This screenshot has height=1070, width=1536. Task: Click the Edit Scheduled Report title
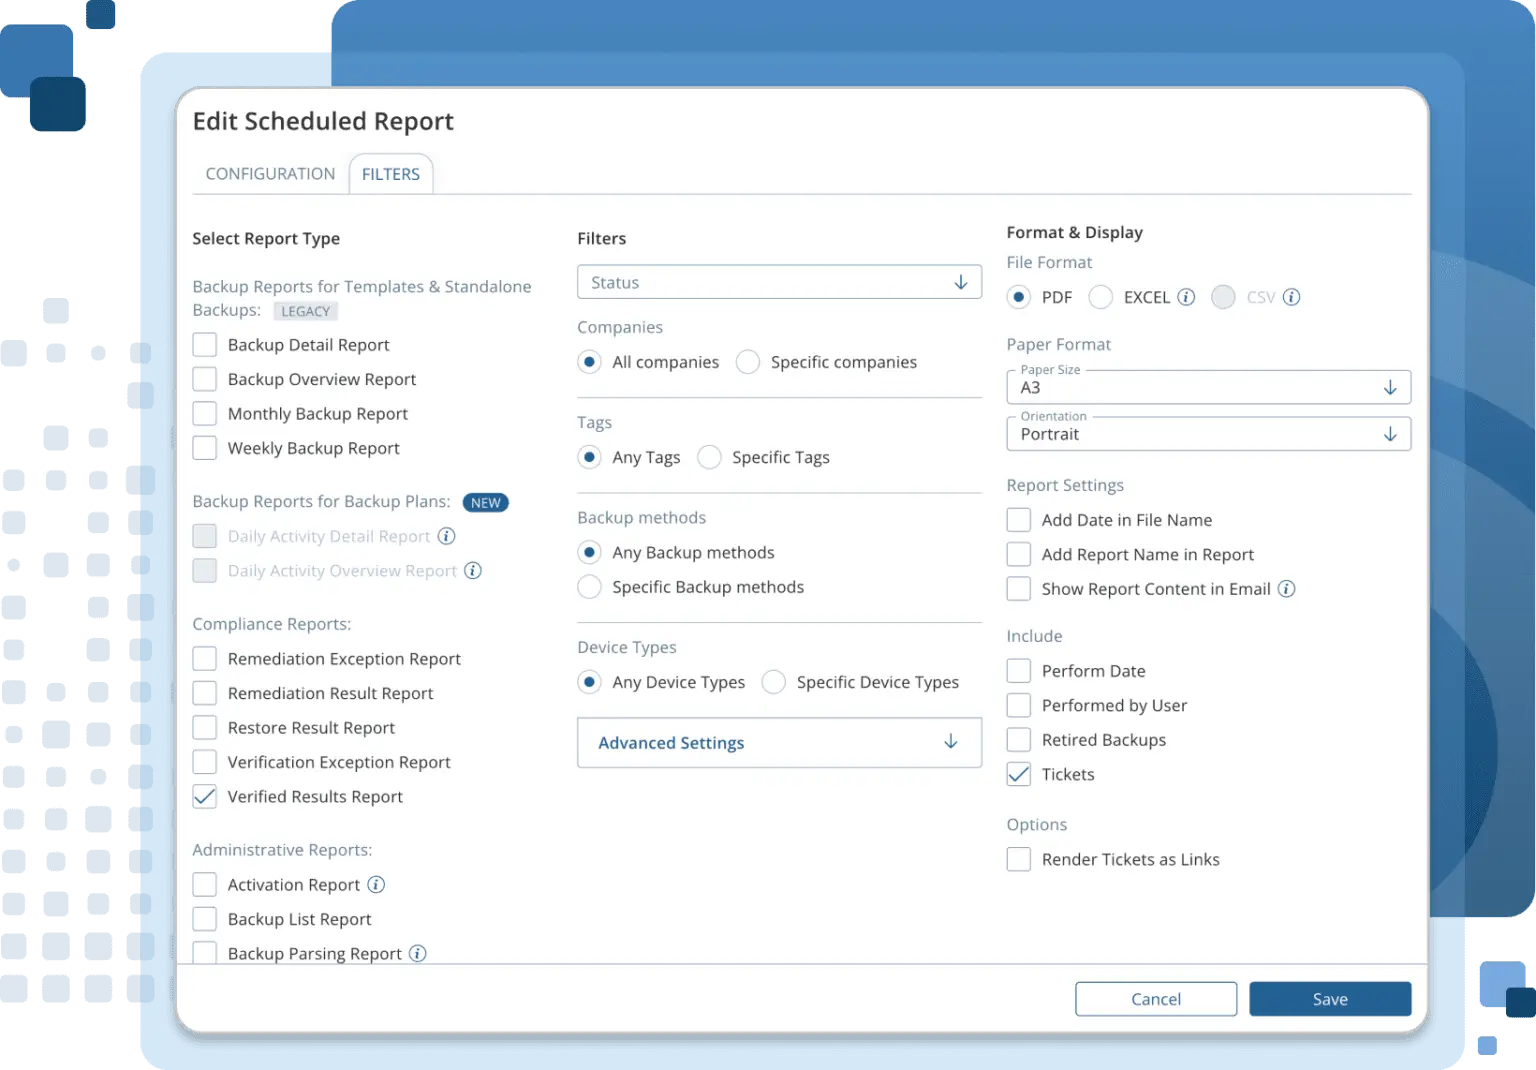click(x=323, y=121)
